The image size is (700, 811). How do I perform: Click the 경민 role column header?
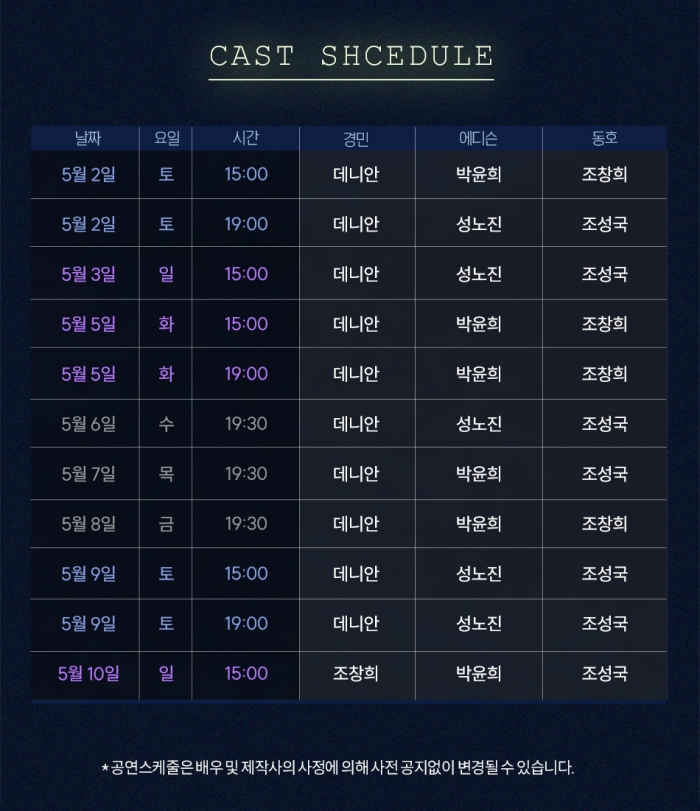pos(356,139)
